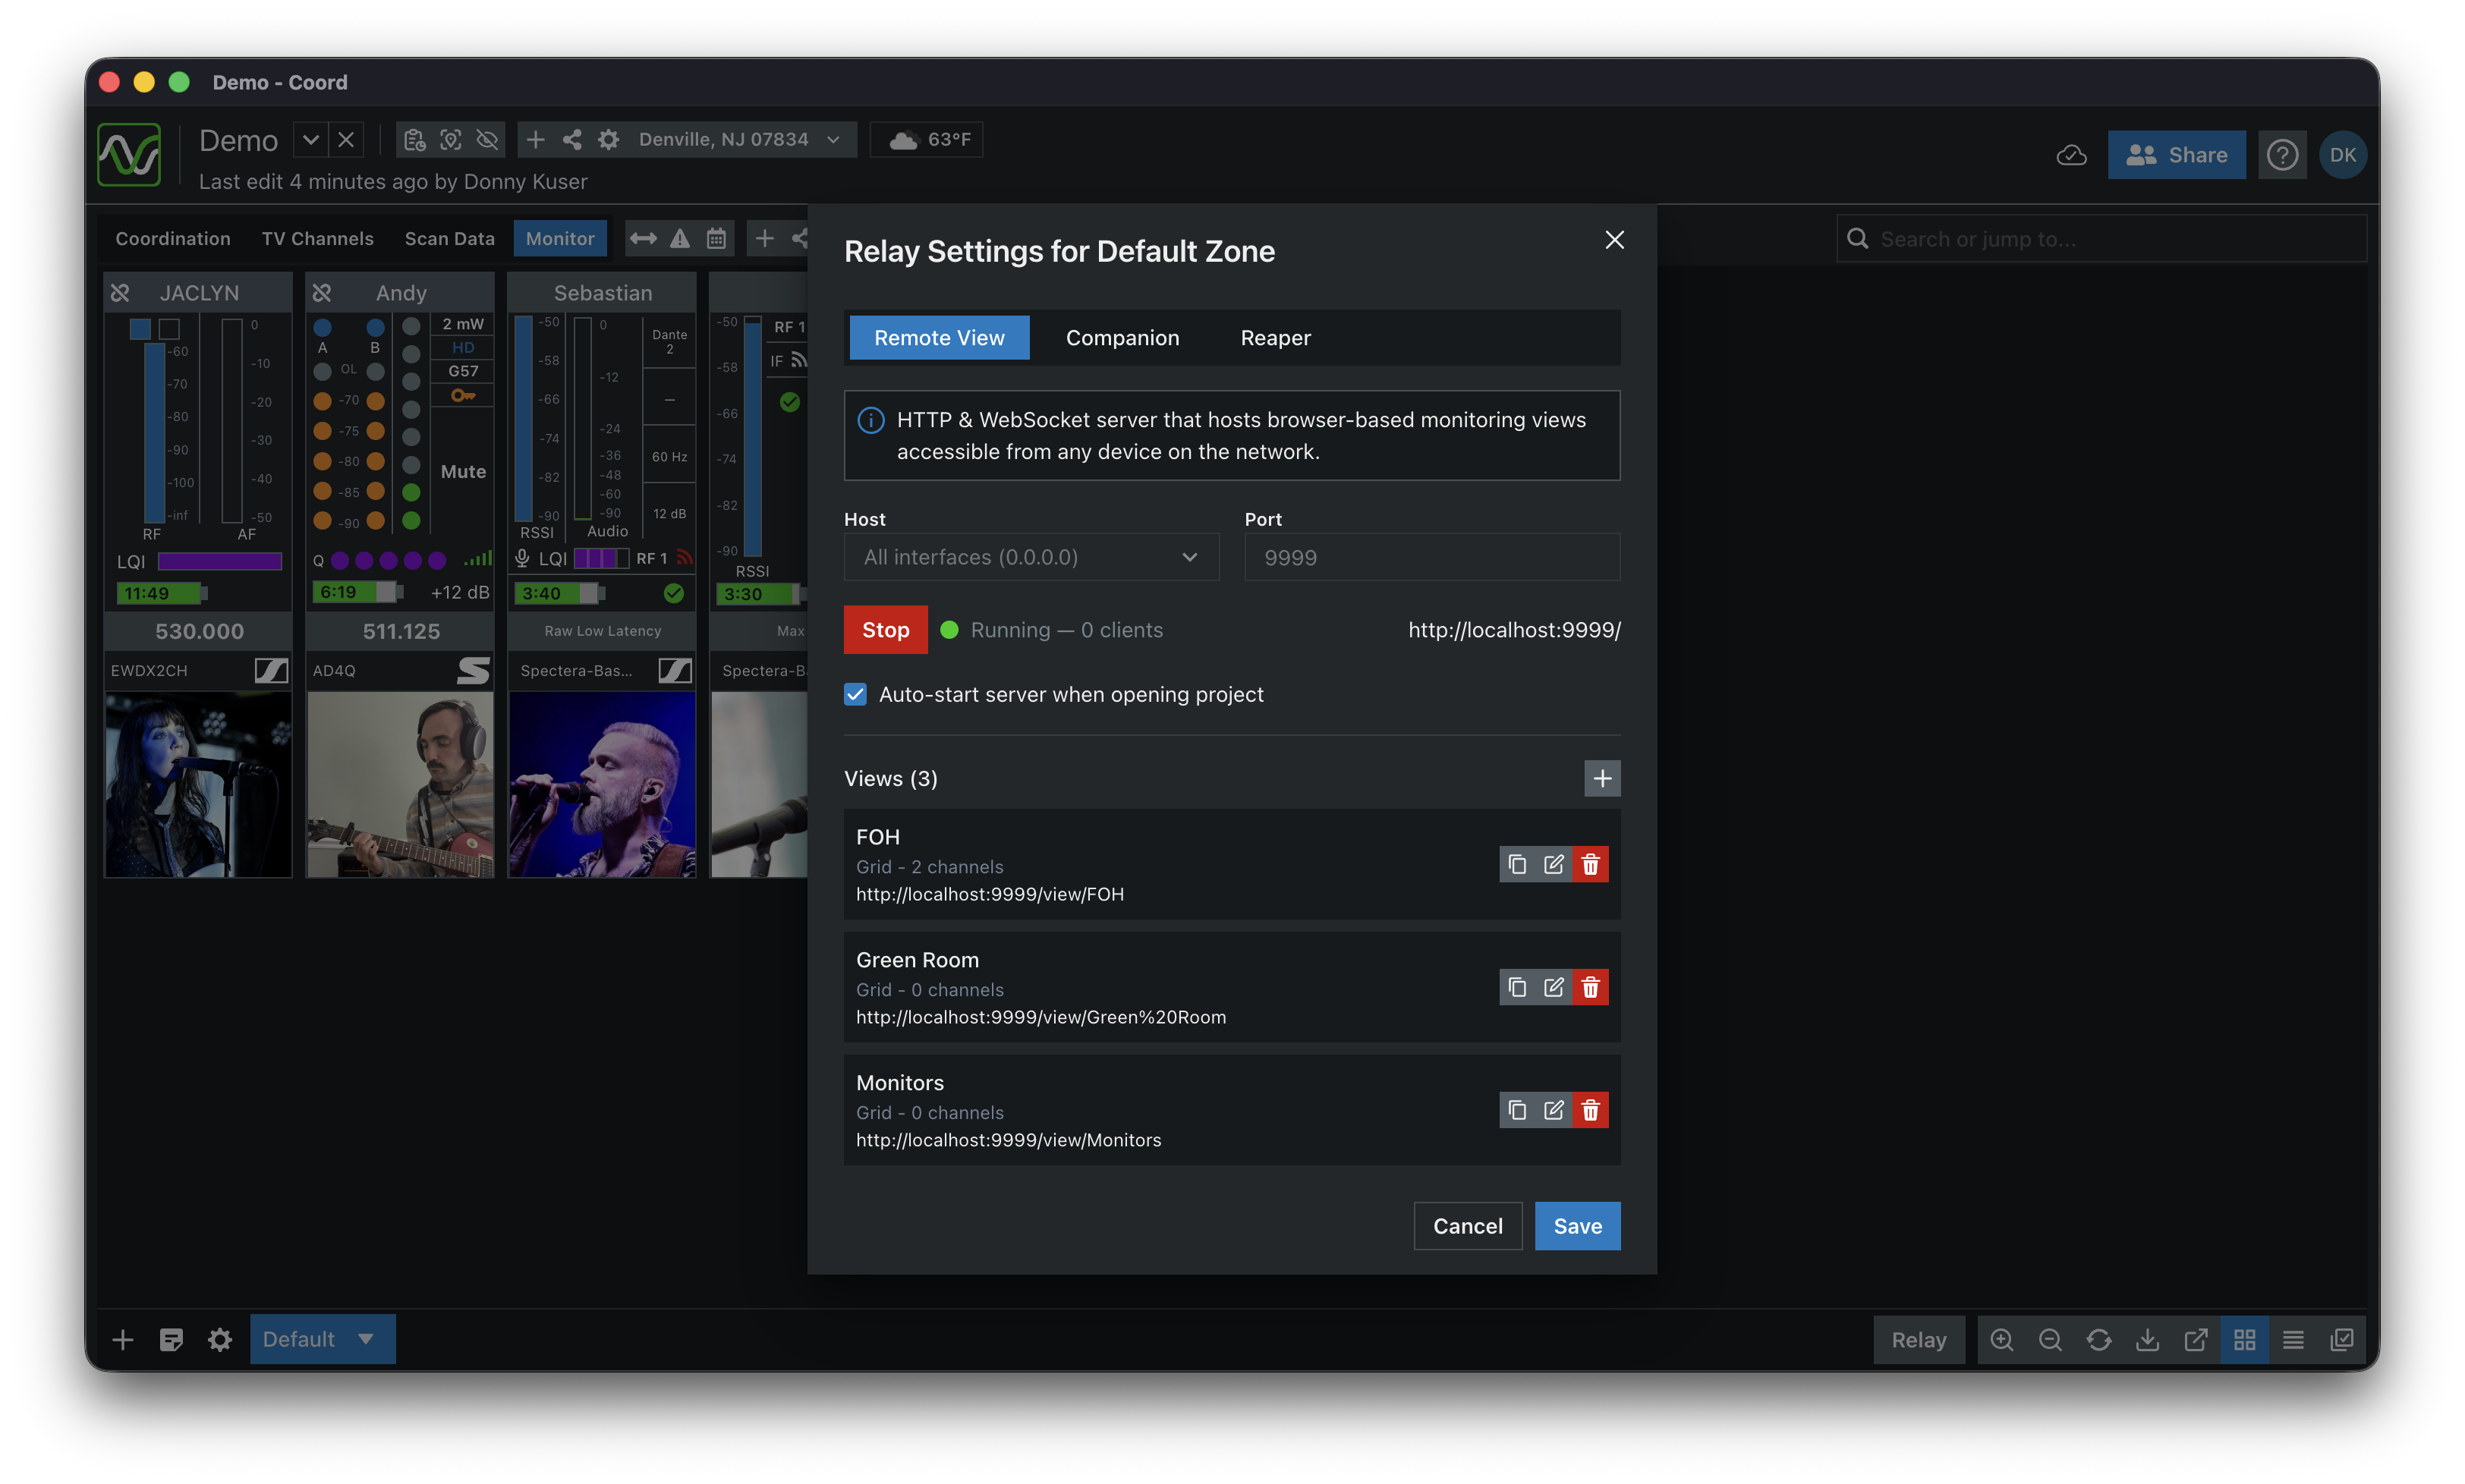Add a new view with plus icon
The image size is (2465, 1484).
[1602, 778]
